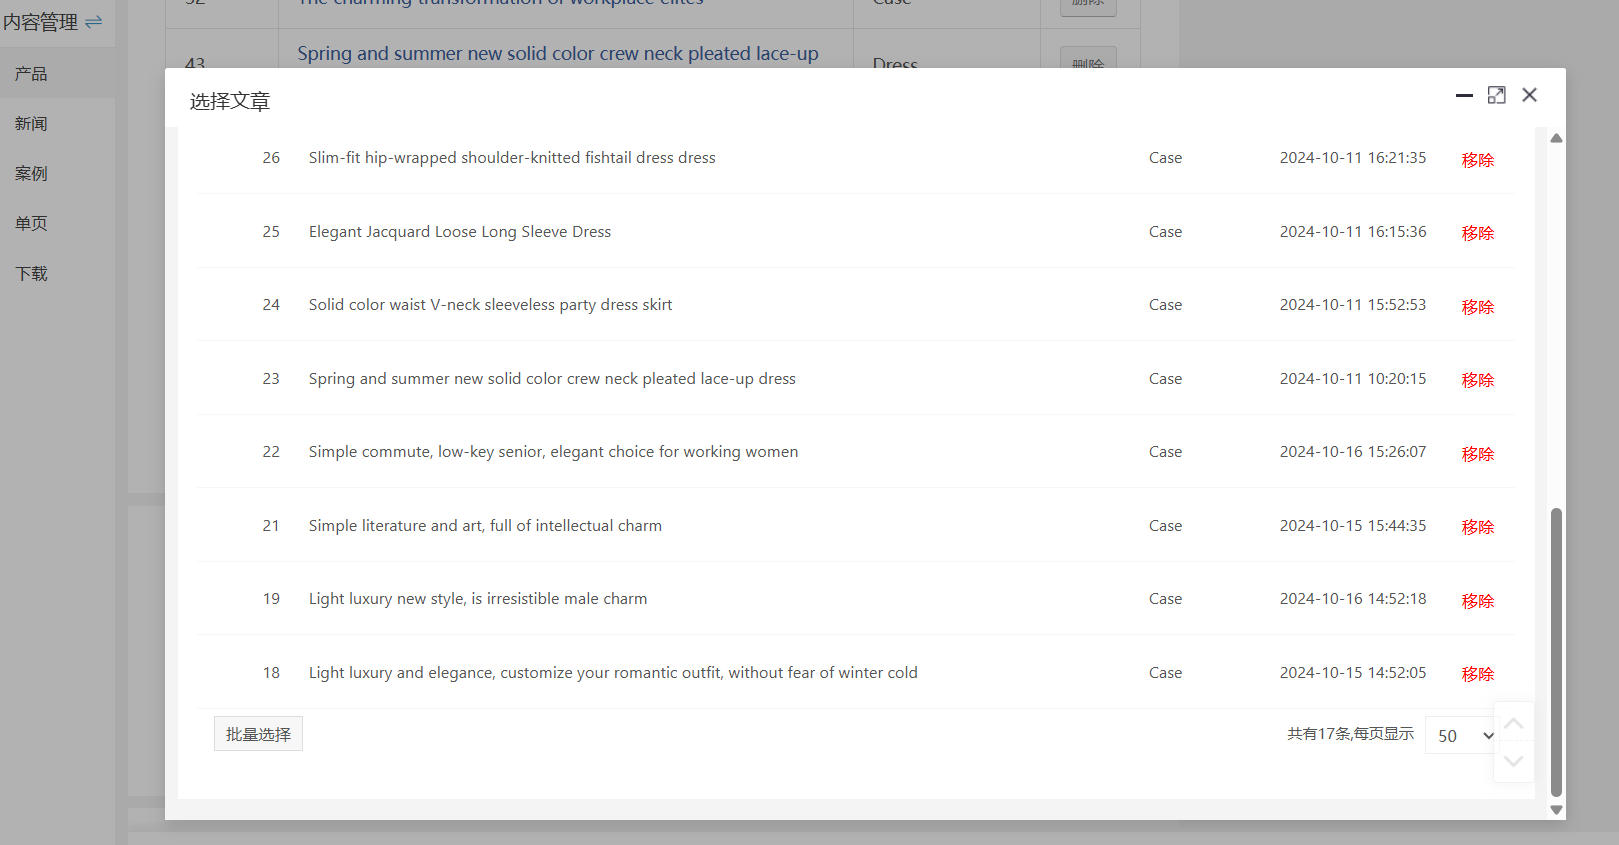The image size is (1619, 845).
Task: Click the dialog scrollbar down arrow
Action: (x=1556, y=810)
